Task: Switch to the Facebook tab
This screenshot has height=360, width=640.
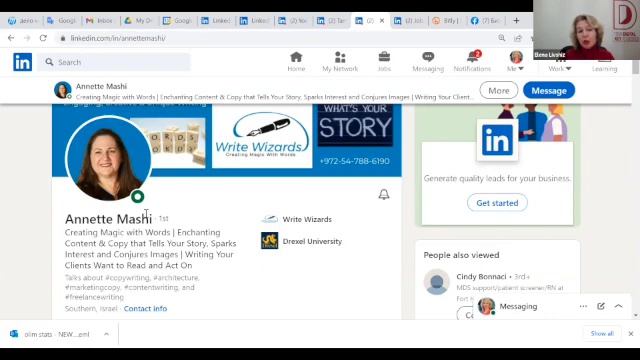Action: [486, 20]
